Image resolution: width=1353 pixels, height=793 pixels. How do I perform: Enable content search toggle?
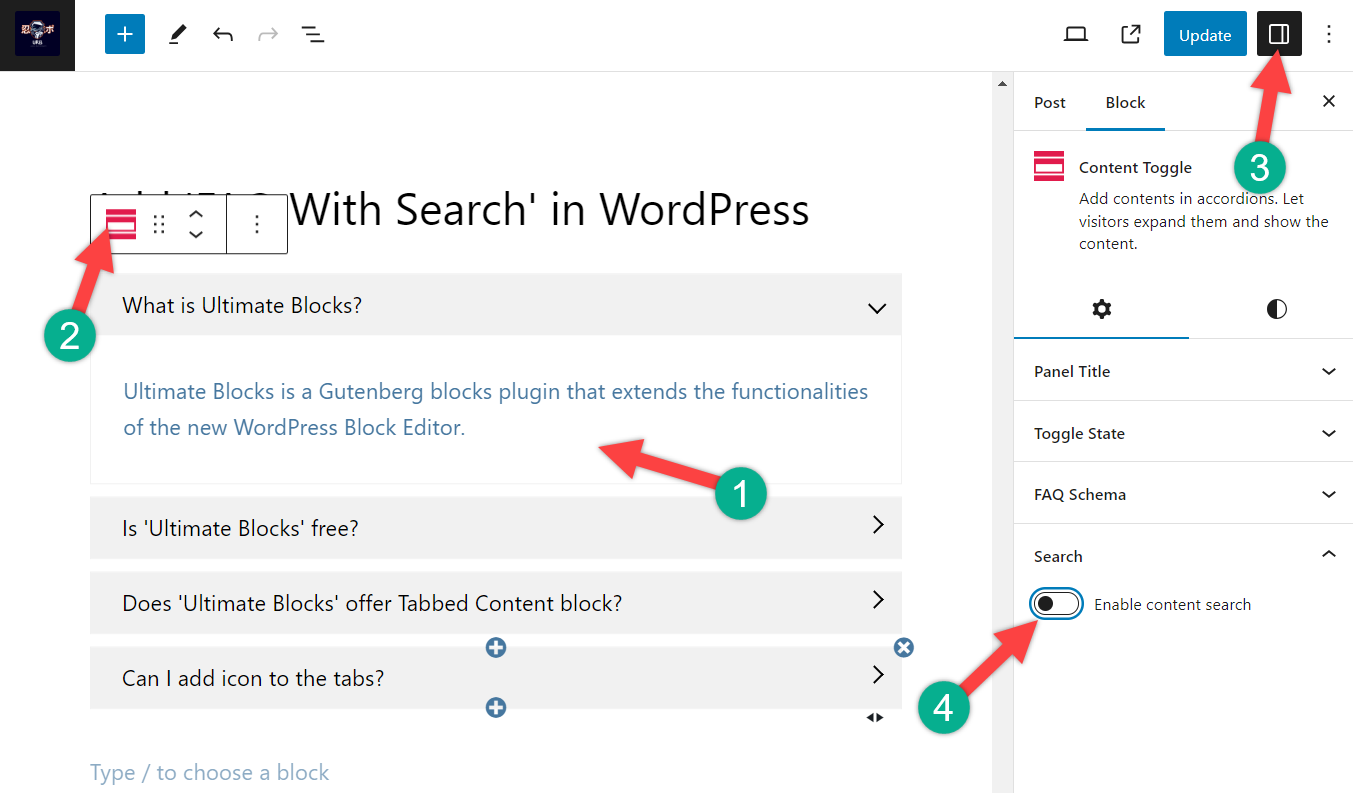[x=1057, y=605]
